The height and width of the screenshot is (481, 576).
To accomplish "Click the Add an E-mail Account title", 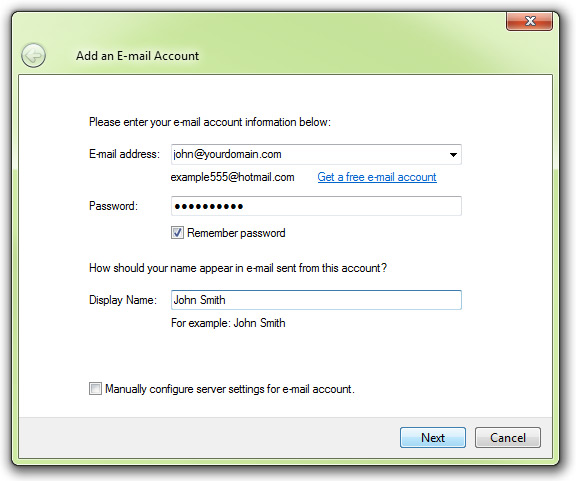I will coord(137,56).
